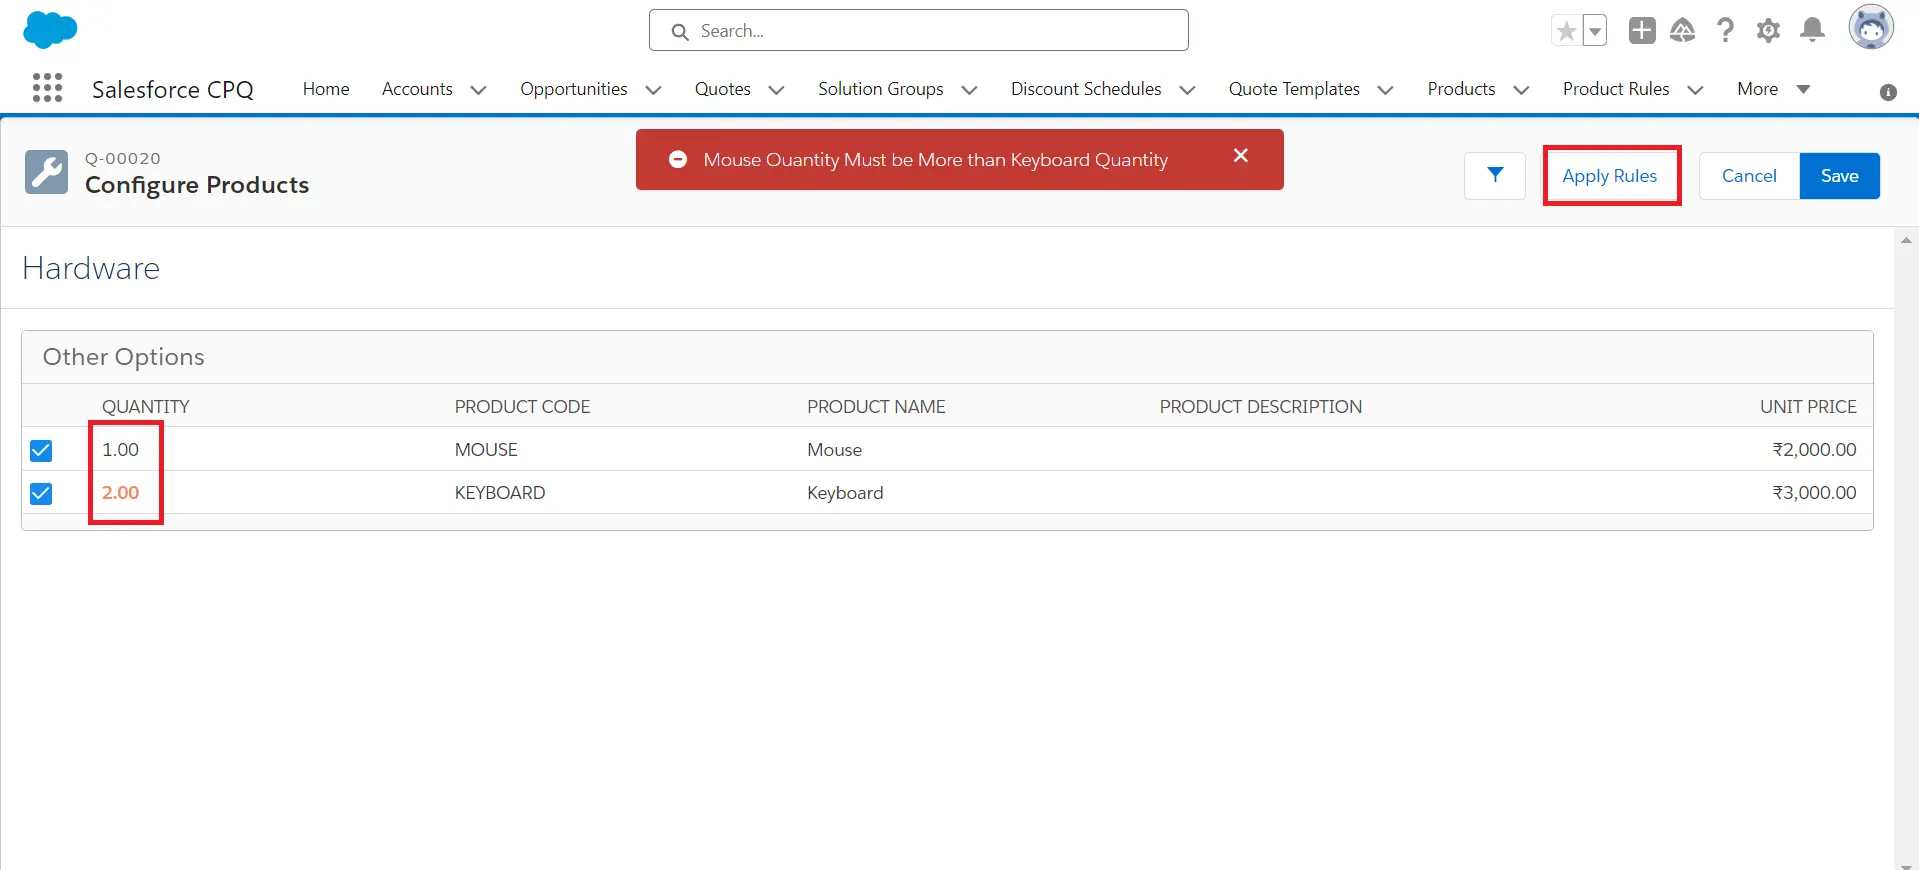The image size is (1919, 870).
Task: Expand the Quotes tab dropdown chevron
Action: tap(776, 90)
